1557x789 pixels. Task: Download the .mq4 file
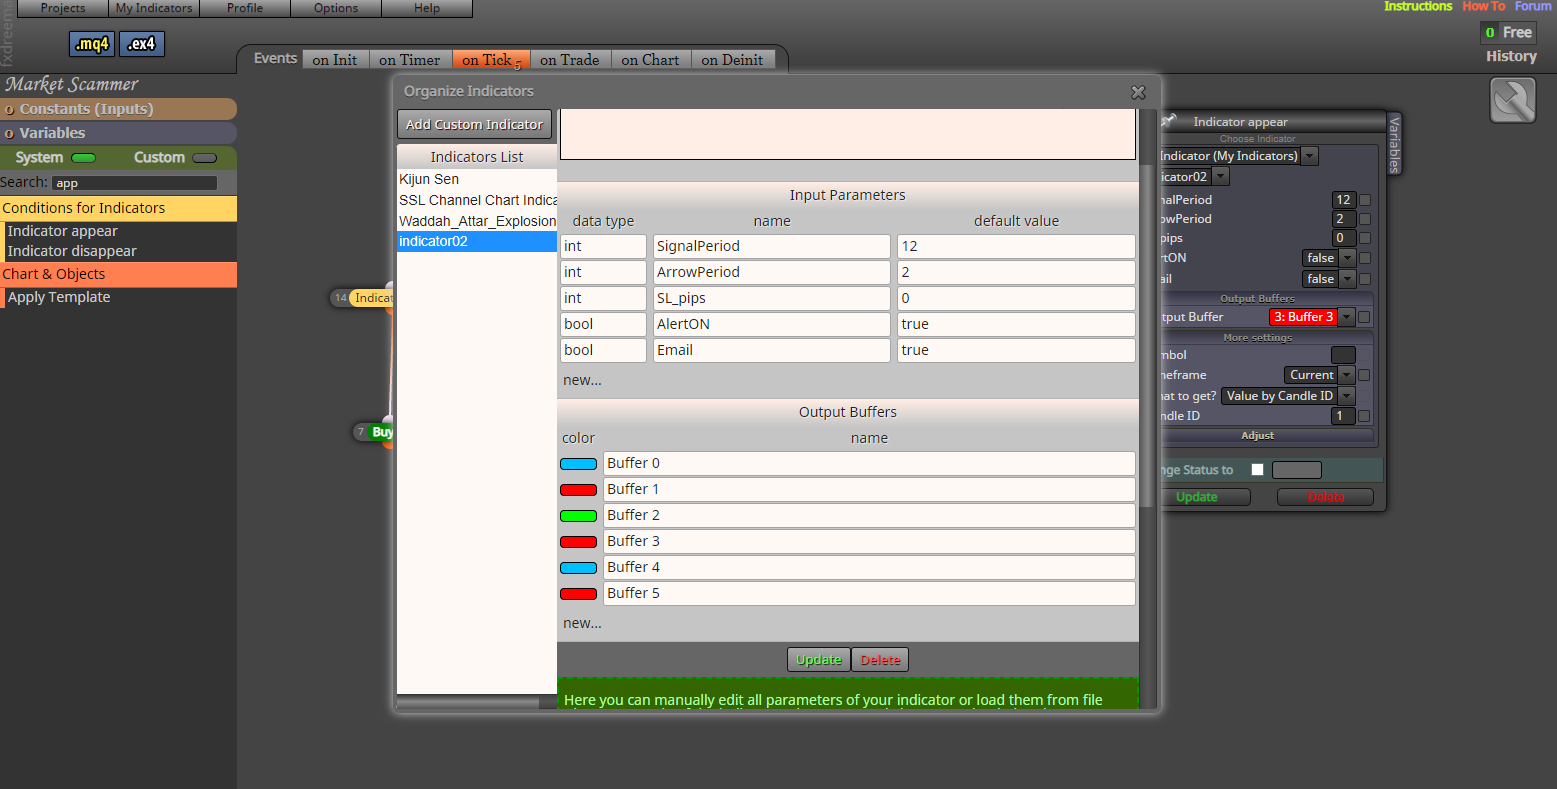click(92, 44)
